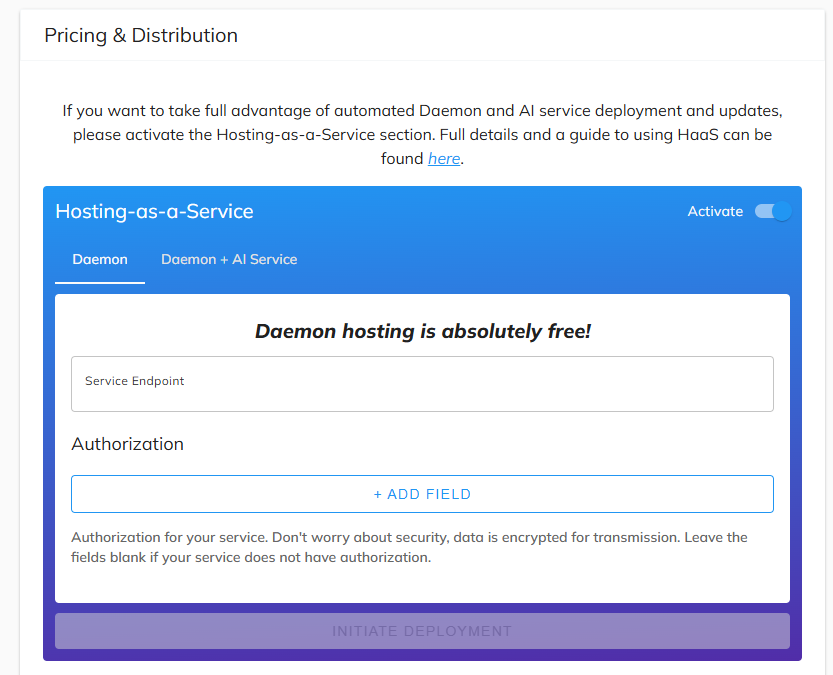
Task: Click inside the Service Endpoint input field
Action: [421, 383]
